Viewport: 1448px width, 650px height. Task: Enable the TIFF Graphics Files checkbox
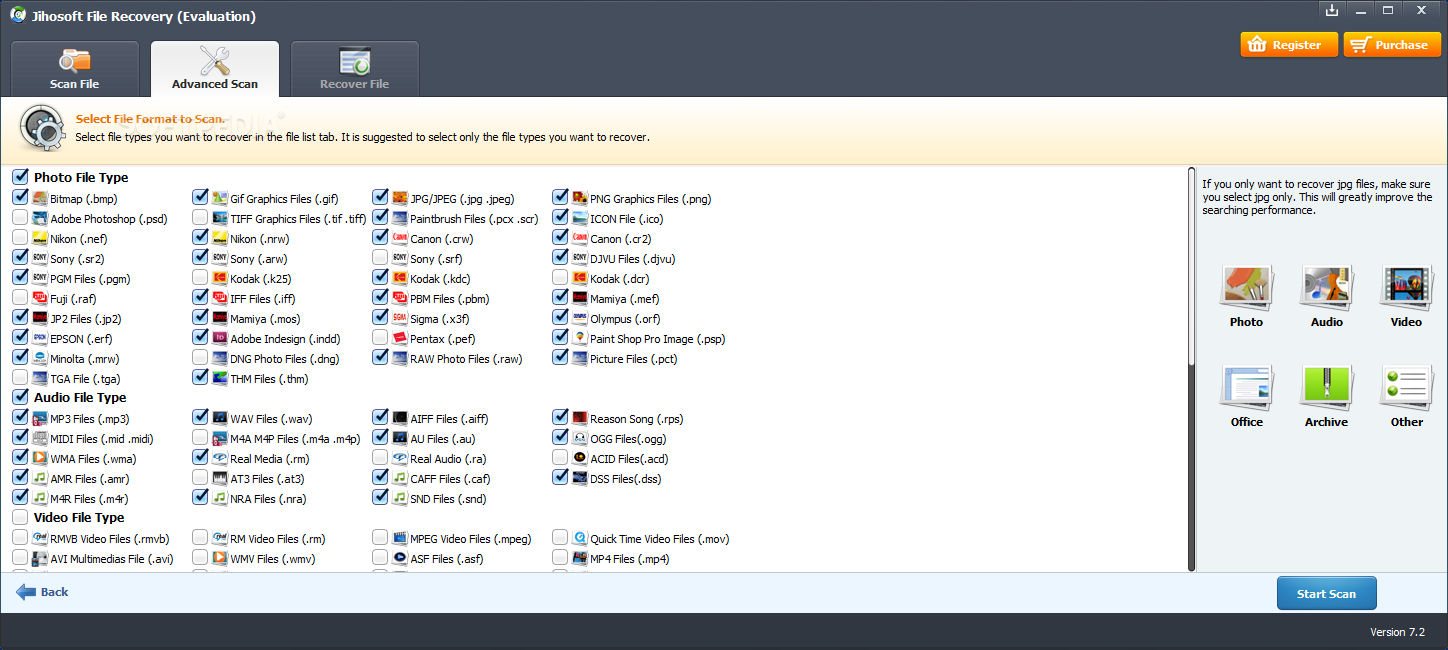point(200,218)
